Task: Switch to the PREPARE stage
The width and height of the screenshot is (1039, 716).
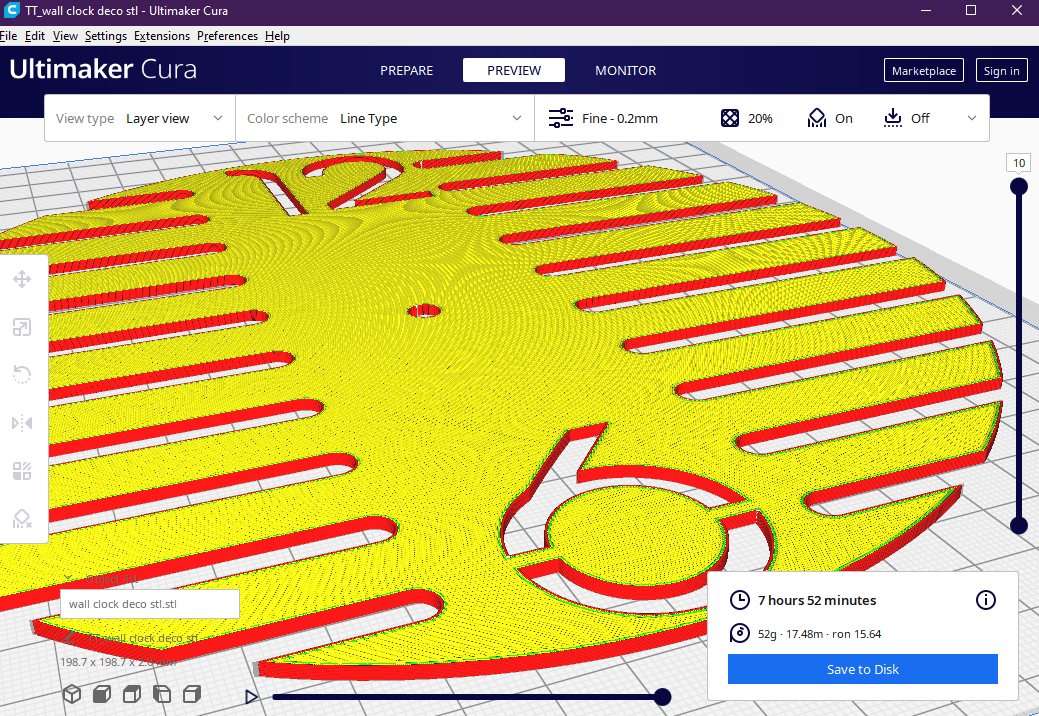Action: [406, 70]
